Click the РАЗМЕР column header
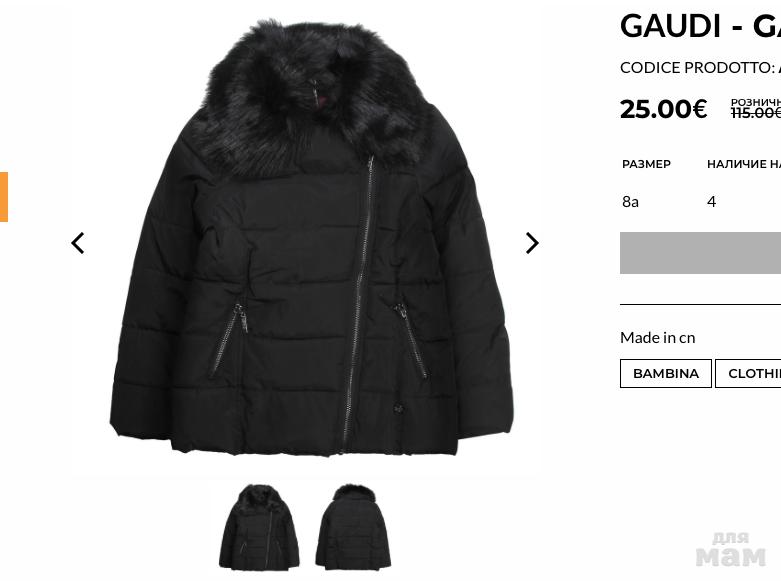This screenshot has width=781, height=581. [x=647, y=164]
